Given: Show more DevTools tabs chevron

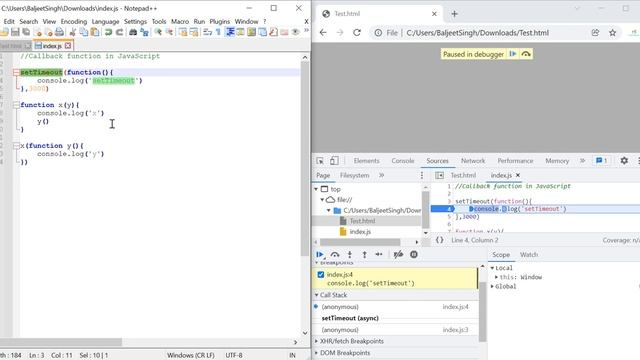Looking at the screenshot, I should tap(582, 161).
